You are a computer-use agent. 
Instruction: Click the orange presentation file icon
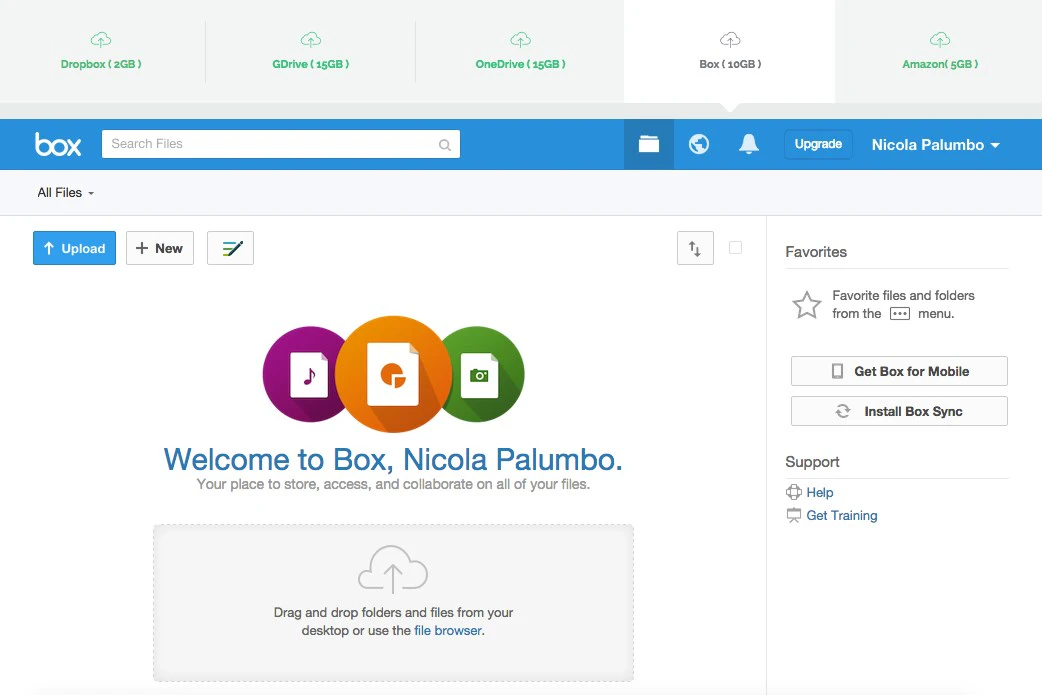tap(393, 375)
